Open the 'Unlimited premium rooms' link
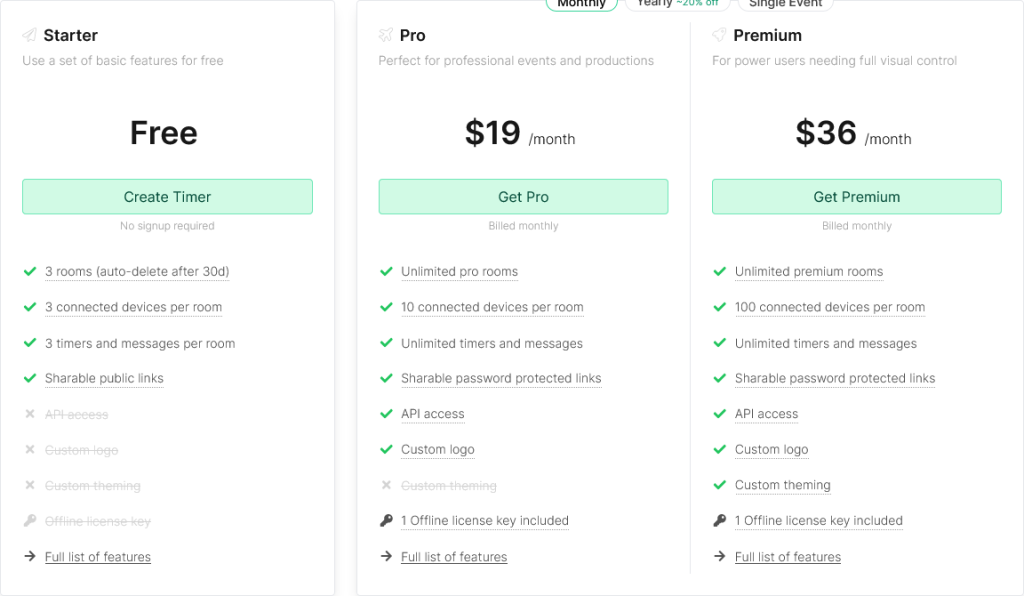 click(808, 271)
